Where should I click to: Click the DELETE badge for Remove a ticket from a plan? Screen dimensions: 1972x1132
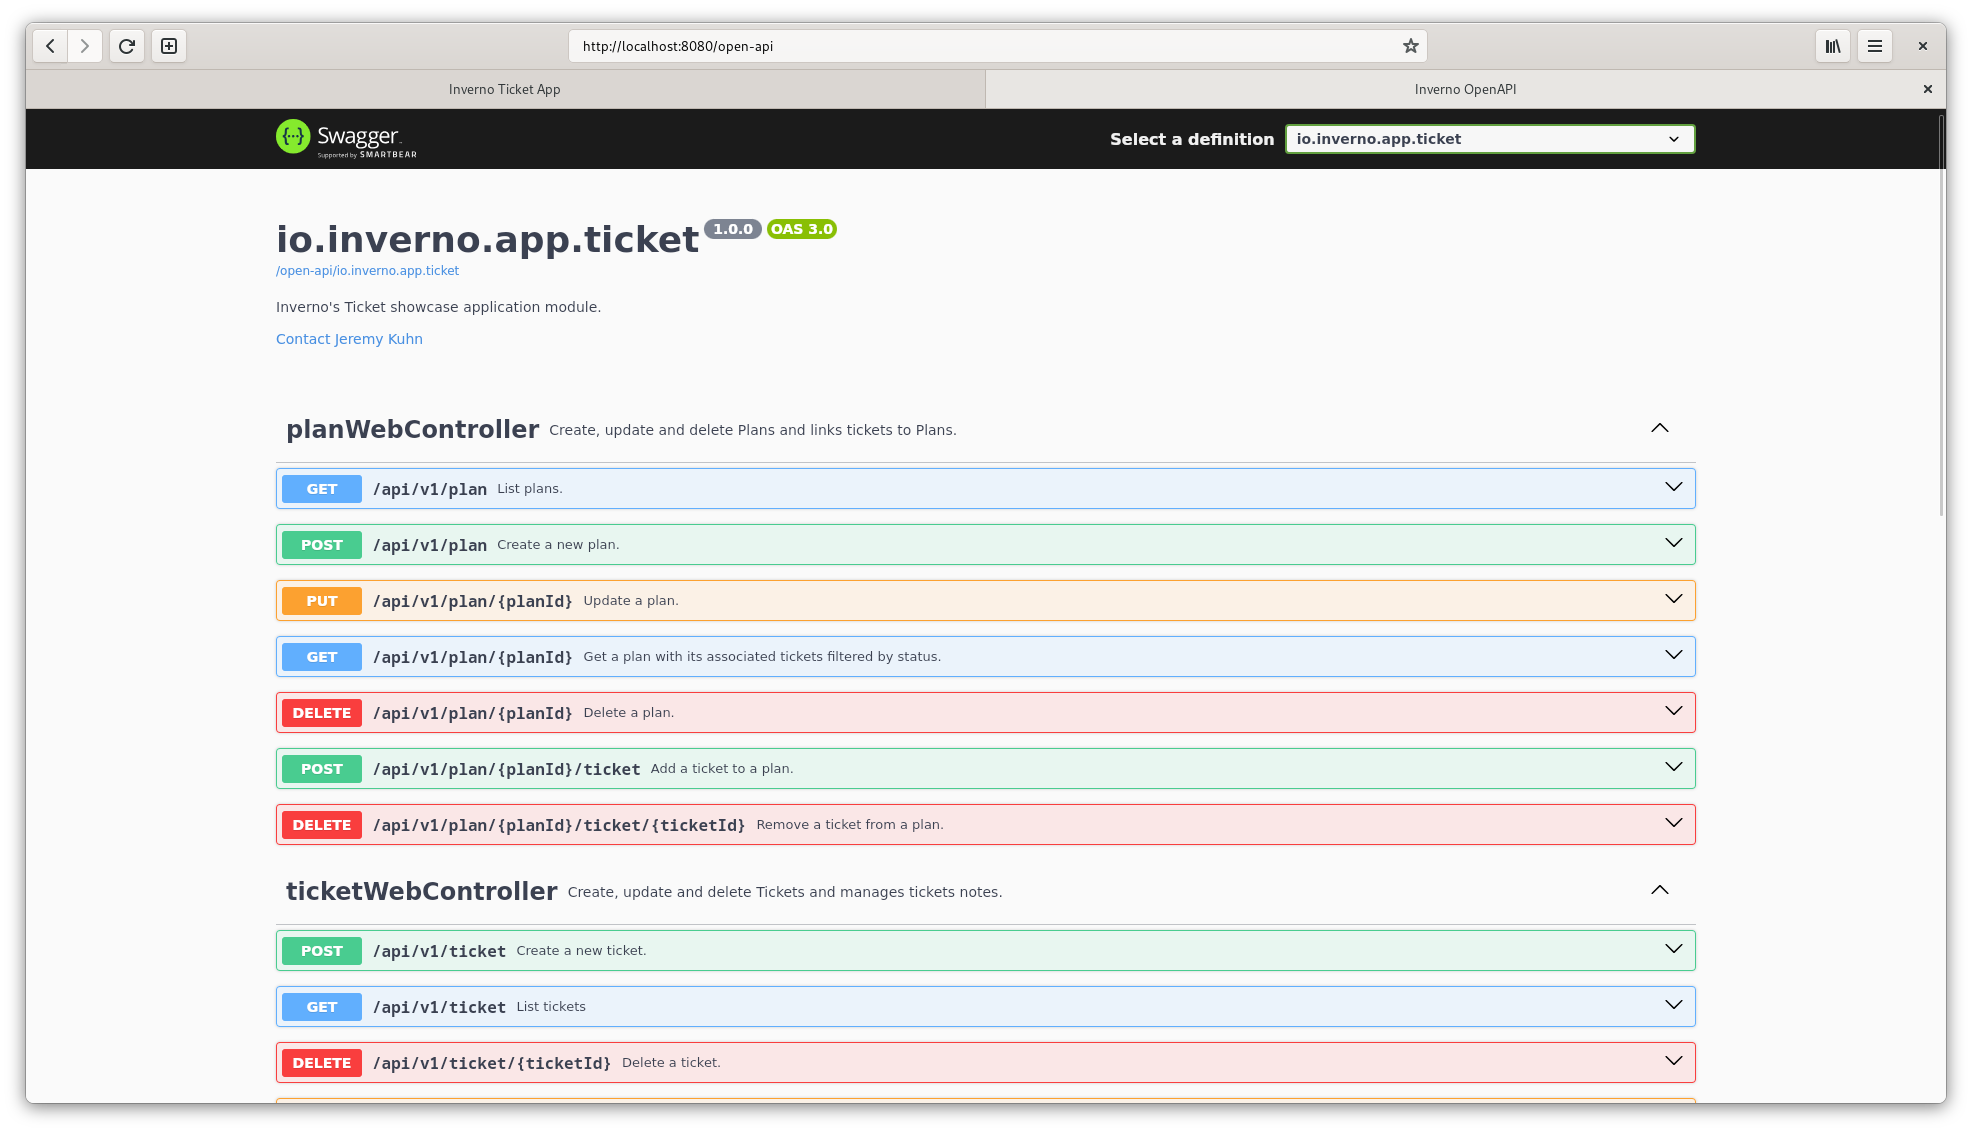[x=322, y=825]
